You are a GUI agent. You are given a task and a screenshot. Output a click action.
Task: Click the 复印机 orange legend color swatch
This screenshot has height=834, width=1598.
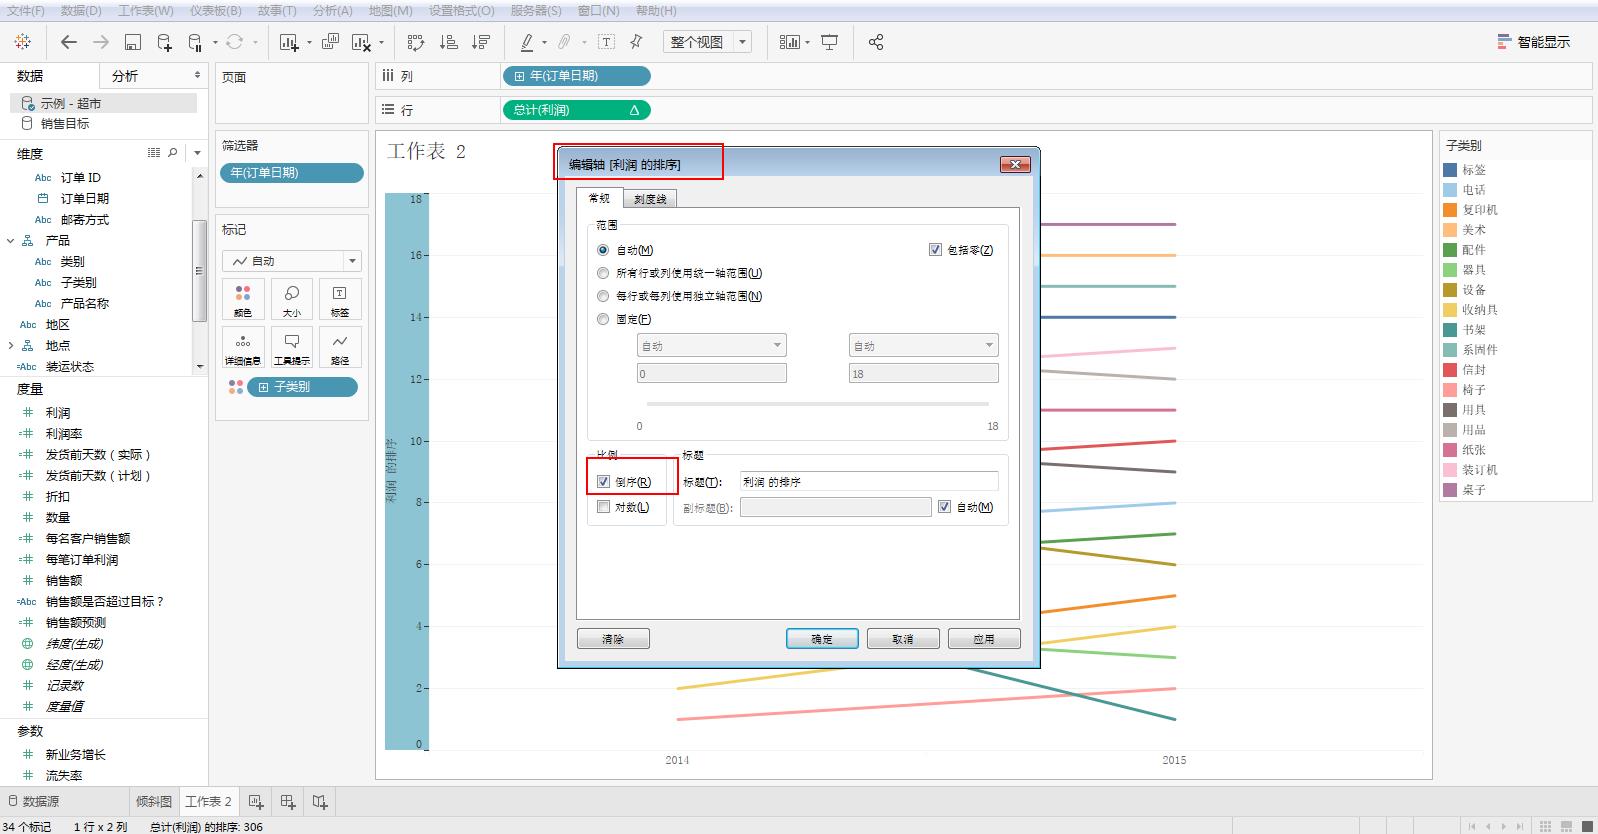(x=1450, y=210)
